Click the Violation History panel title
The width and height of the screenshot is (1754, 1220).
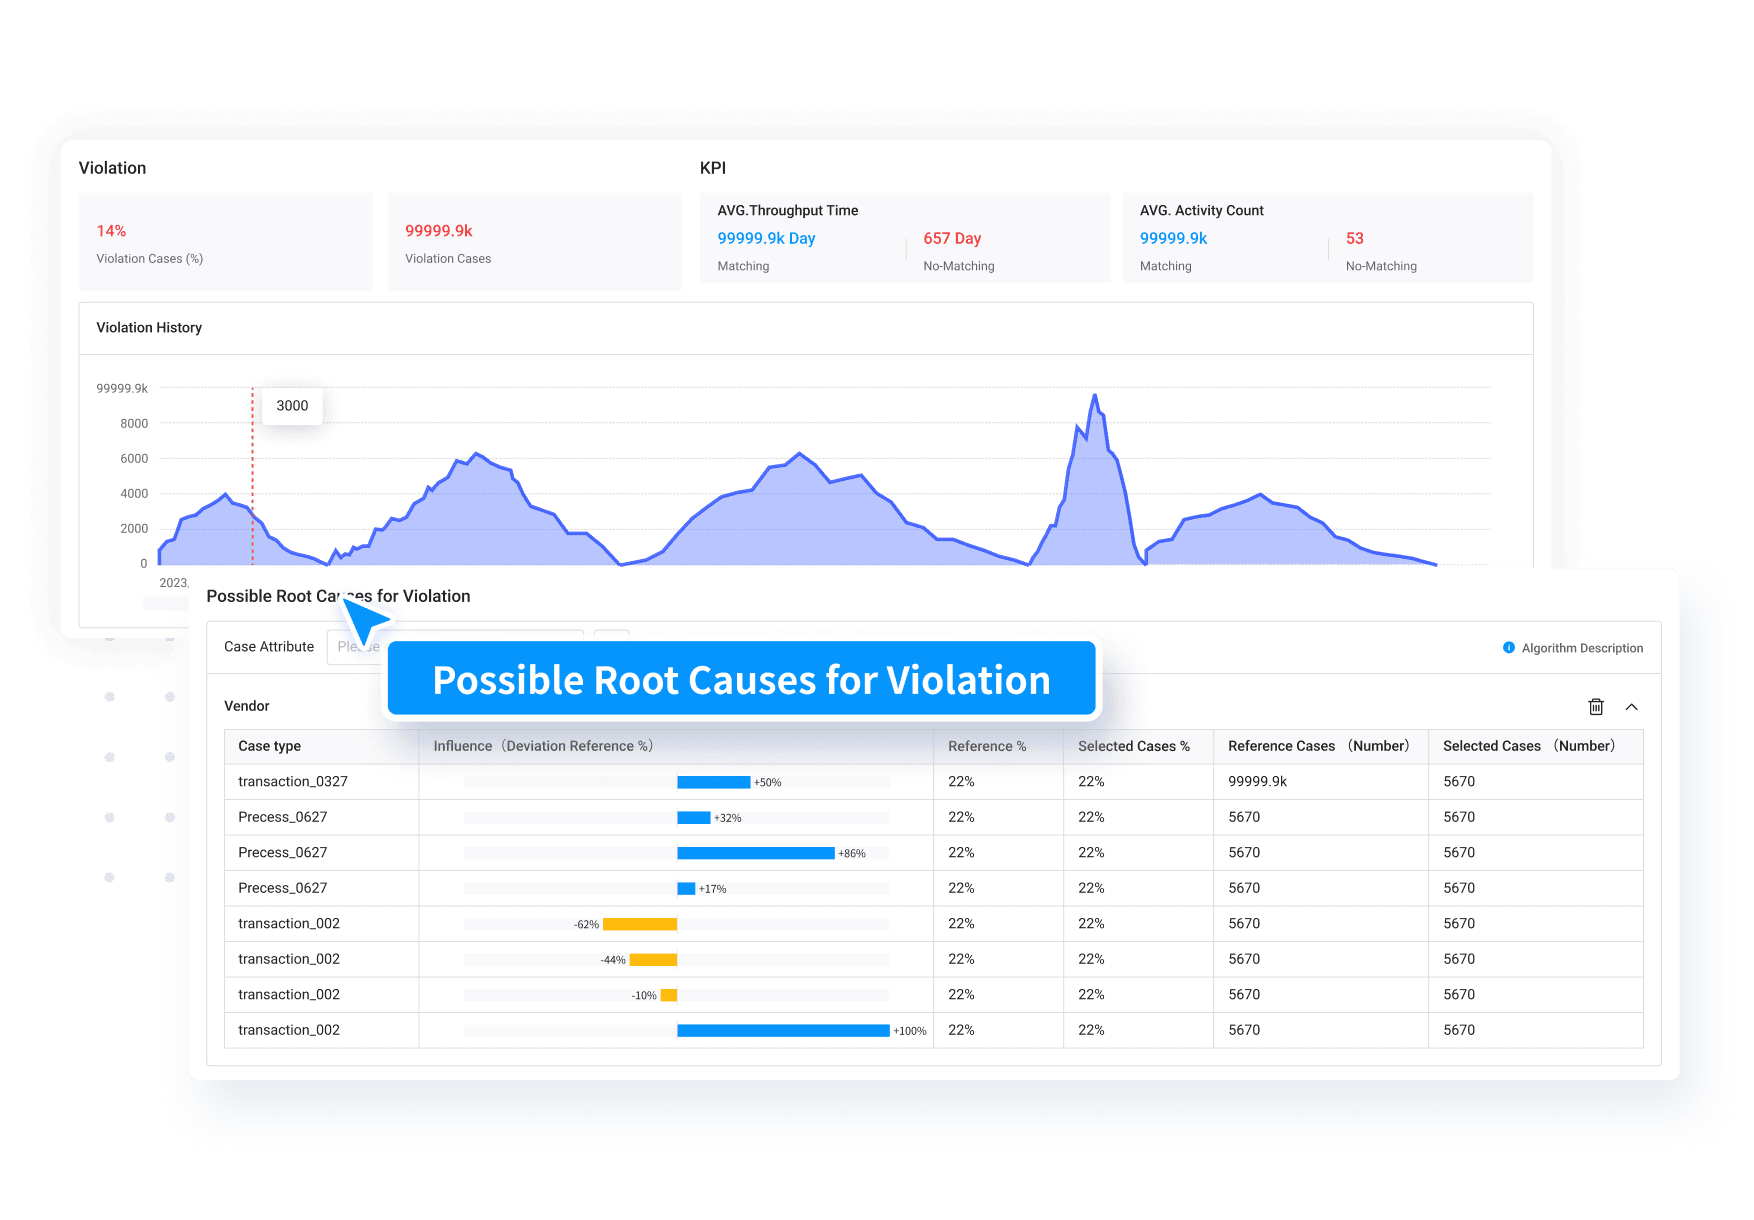click(149, 328)
